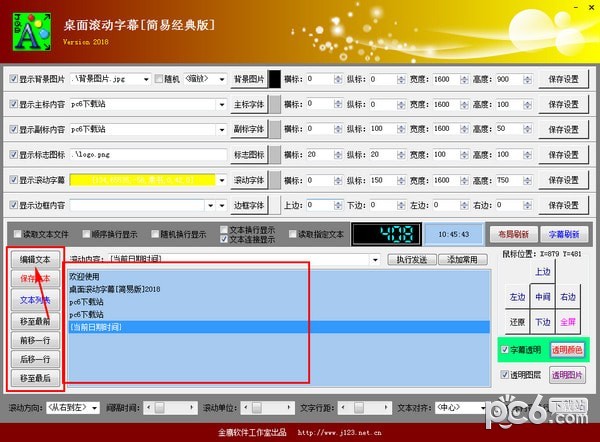Toggle the 显示滚动字幕 checkbox

pyautogui.click(x=14, y=180)
